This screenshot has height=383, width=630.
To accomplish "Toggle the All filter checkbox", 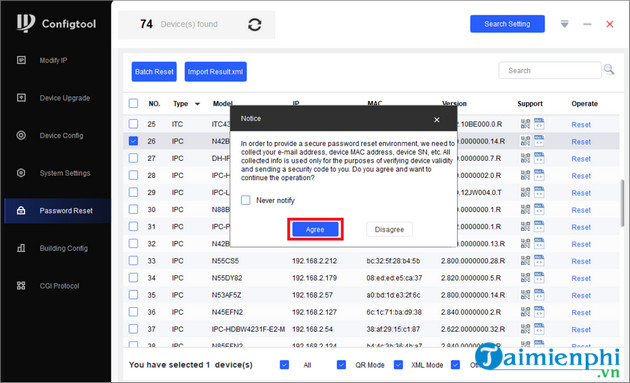I will tap(284, 365).
